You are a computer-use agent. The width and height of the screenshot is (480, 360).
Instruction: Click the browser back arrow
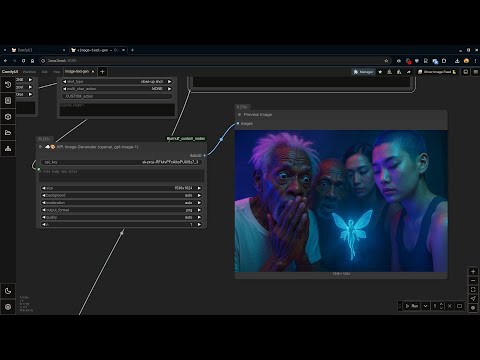point(5,61)
